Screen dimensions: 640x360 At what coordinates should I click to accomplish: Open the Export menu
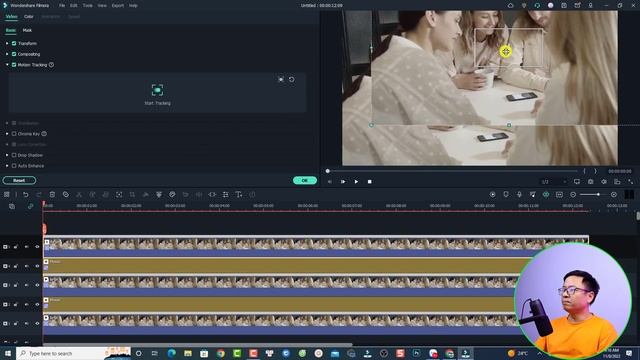pos(118,6)
